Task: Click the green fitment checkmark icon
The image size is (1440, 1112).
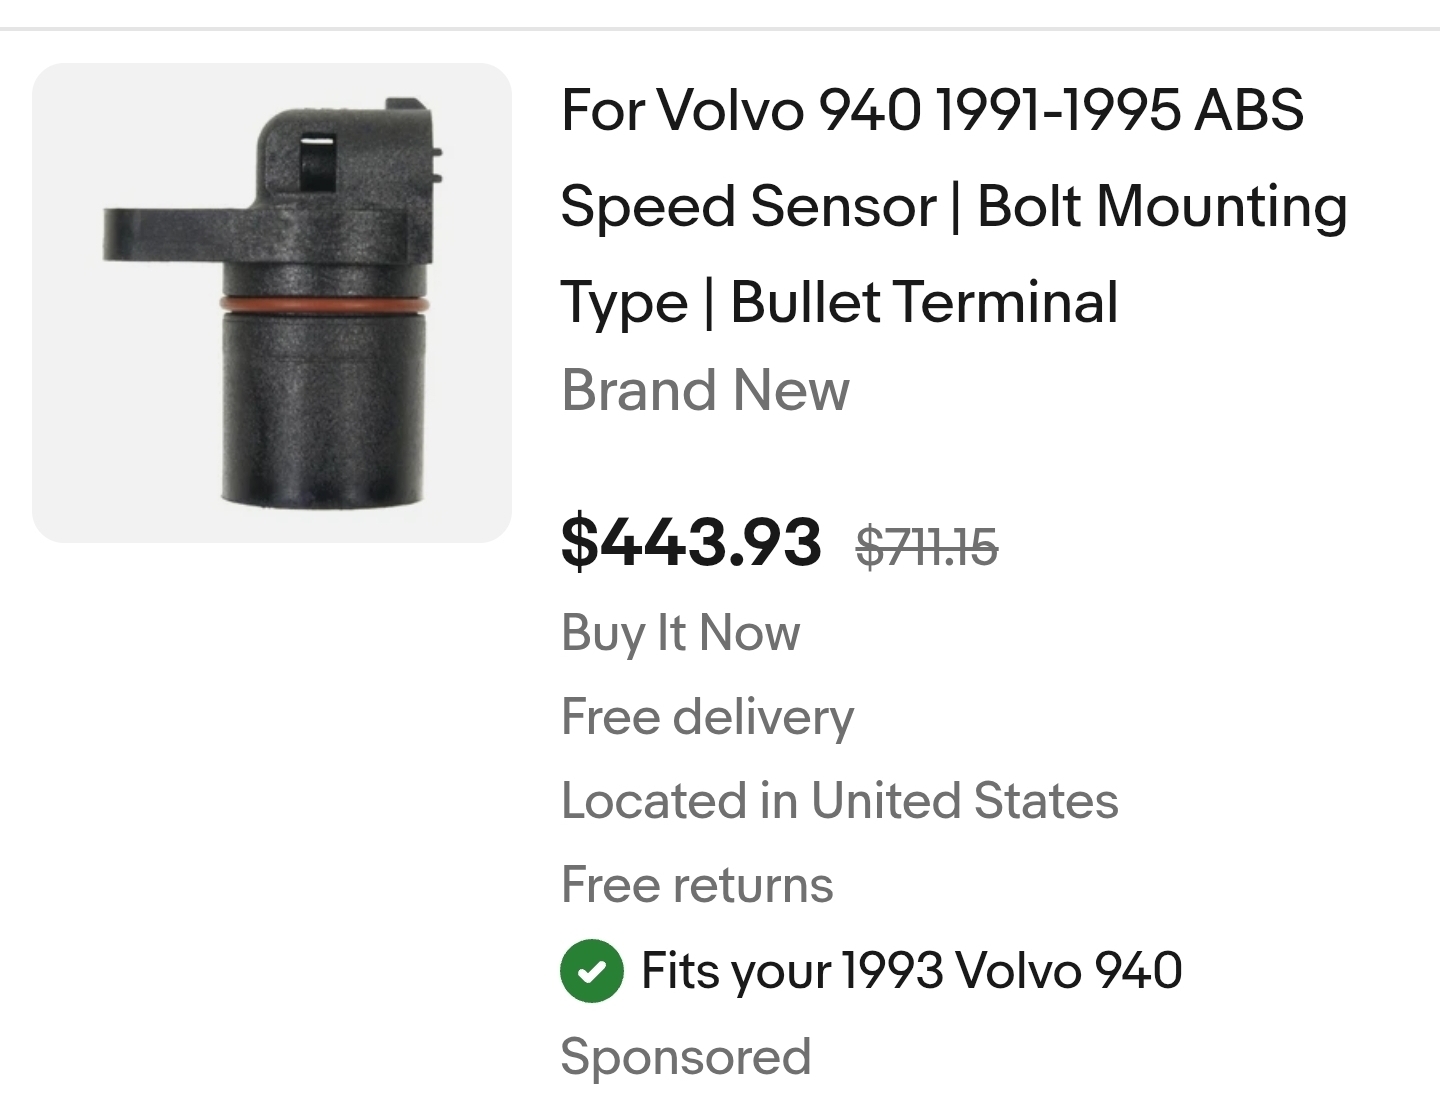Action: tap(592, 970)
